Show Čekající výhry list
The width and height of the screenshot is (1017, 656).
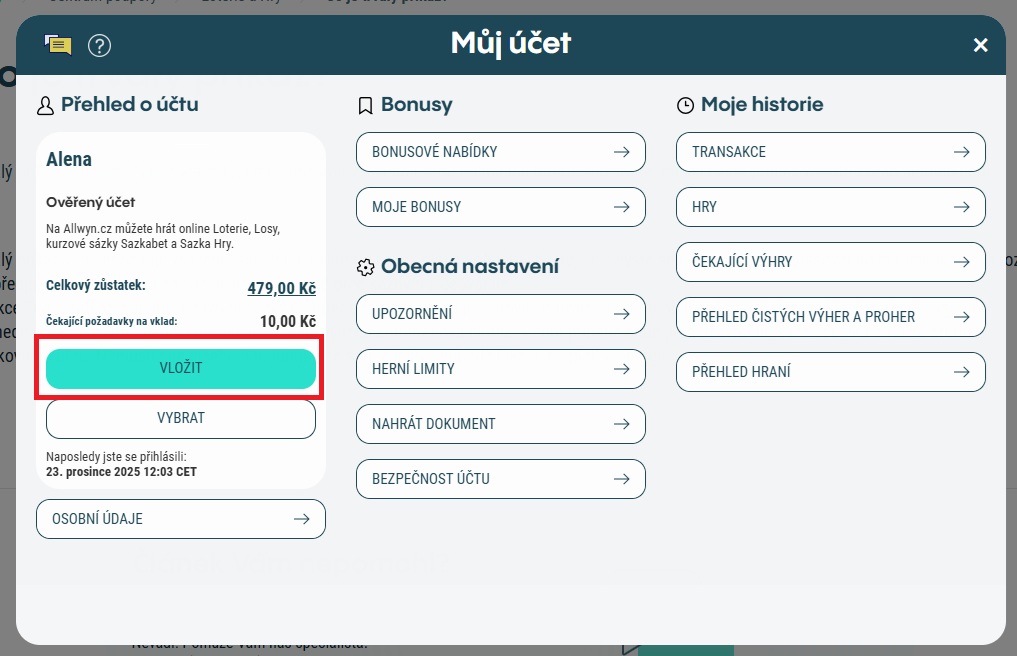pyautogui.click(x=830, y=262)
